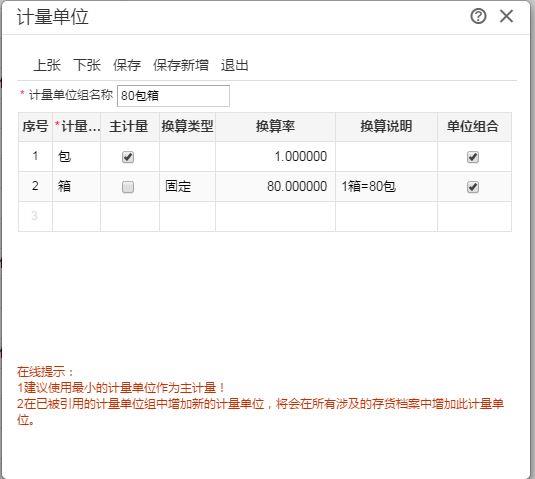
Task: Select the empty row 3 number cell
Action: click(35, 216)
